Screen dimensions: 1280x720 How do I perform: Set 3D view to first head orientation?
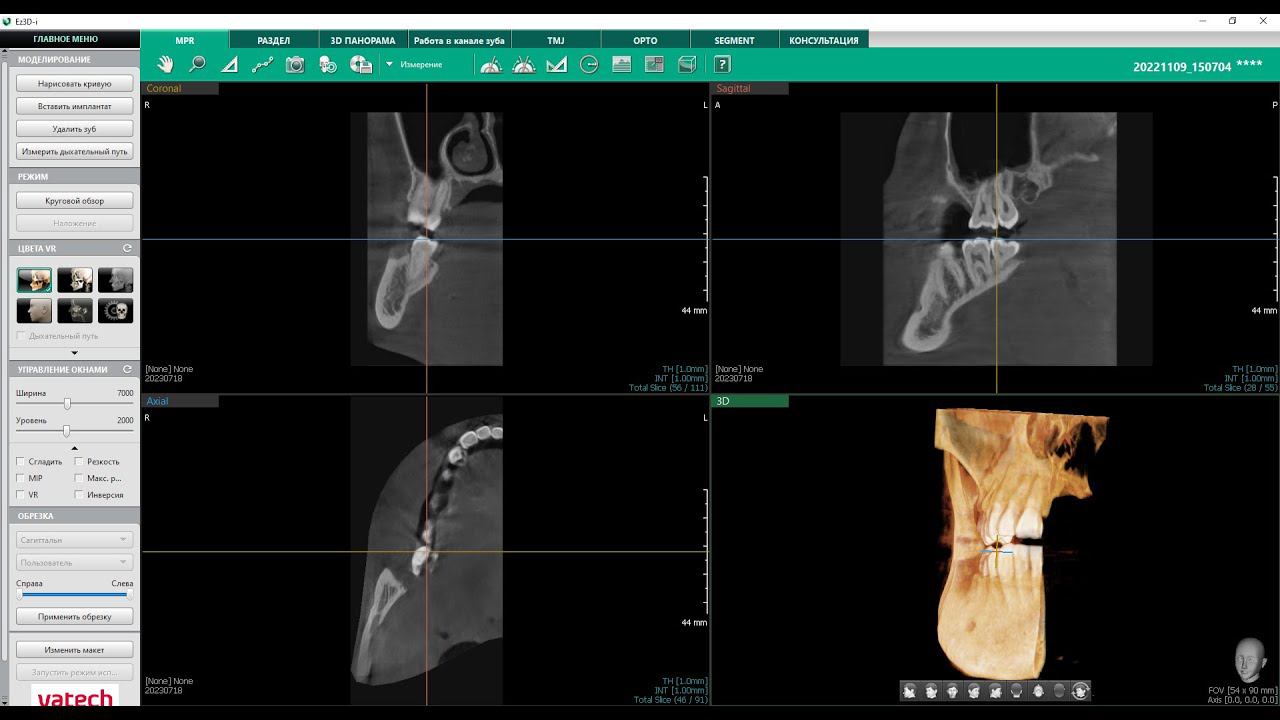pos(909,691)
